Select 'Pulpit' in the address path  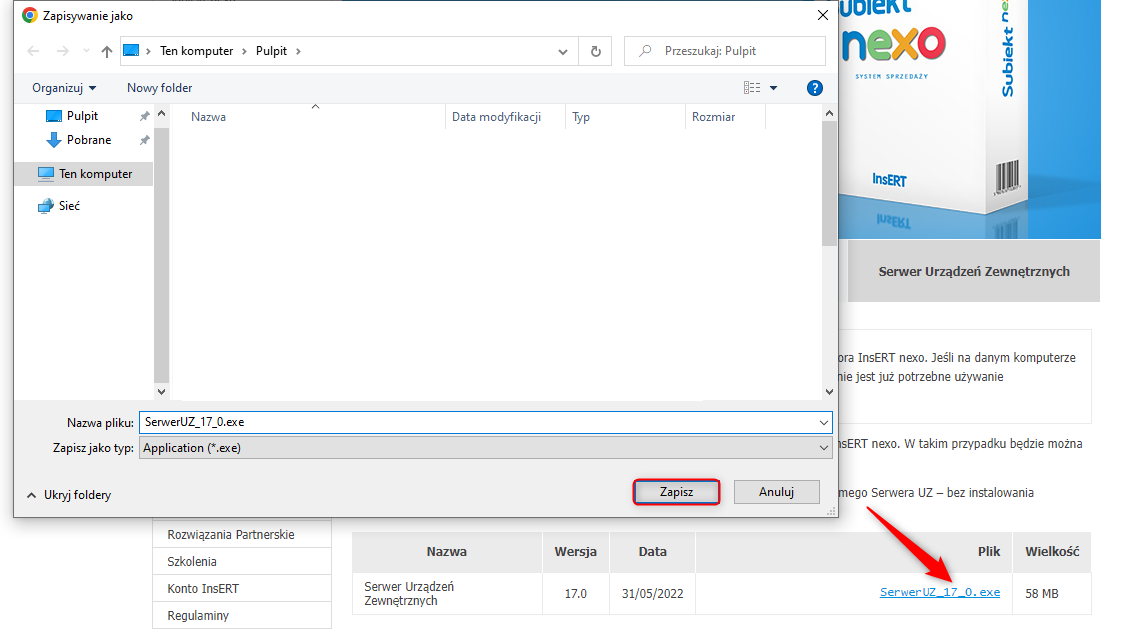pyautogui.click(x=271, y=51)
